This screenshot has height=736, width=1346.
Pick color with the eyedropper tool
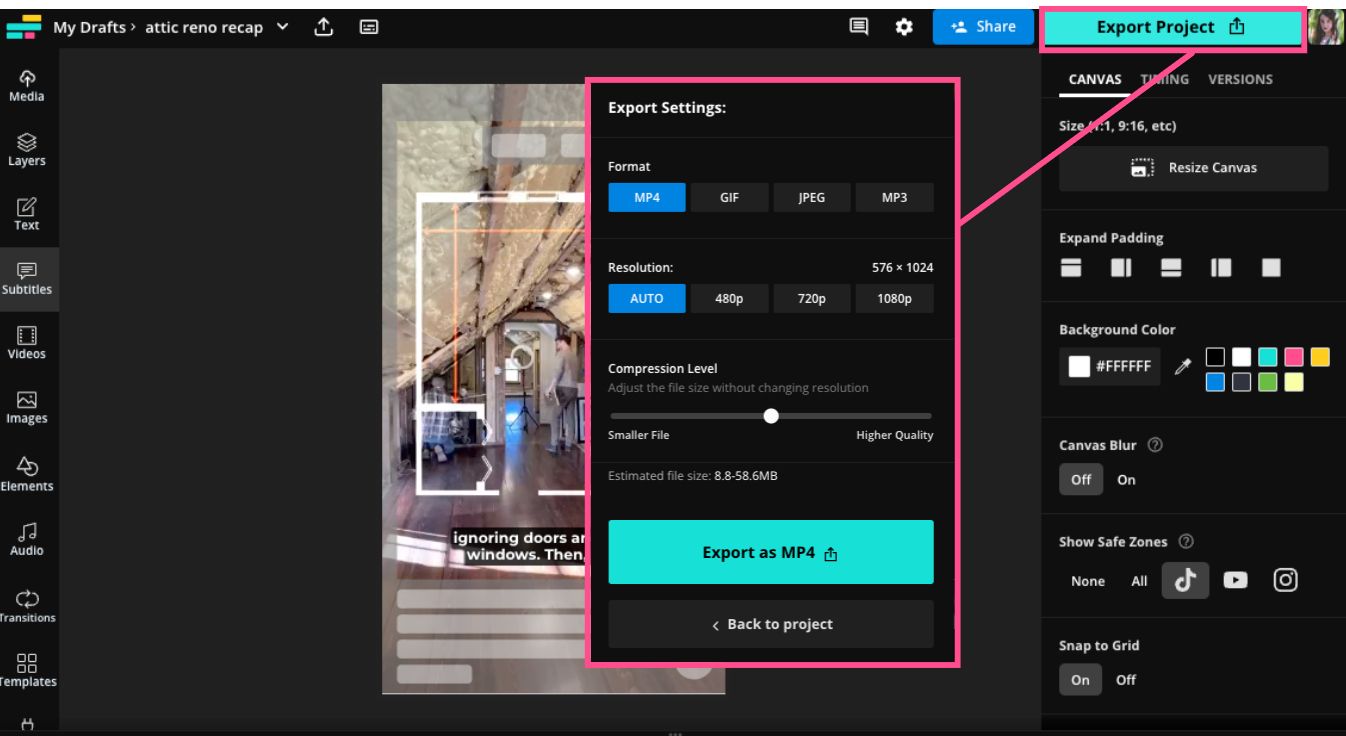(x=1183, y=367)
